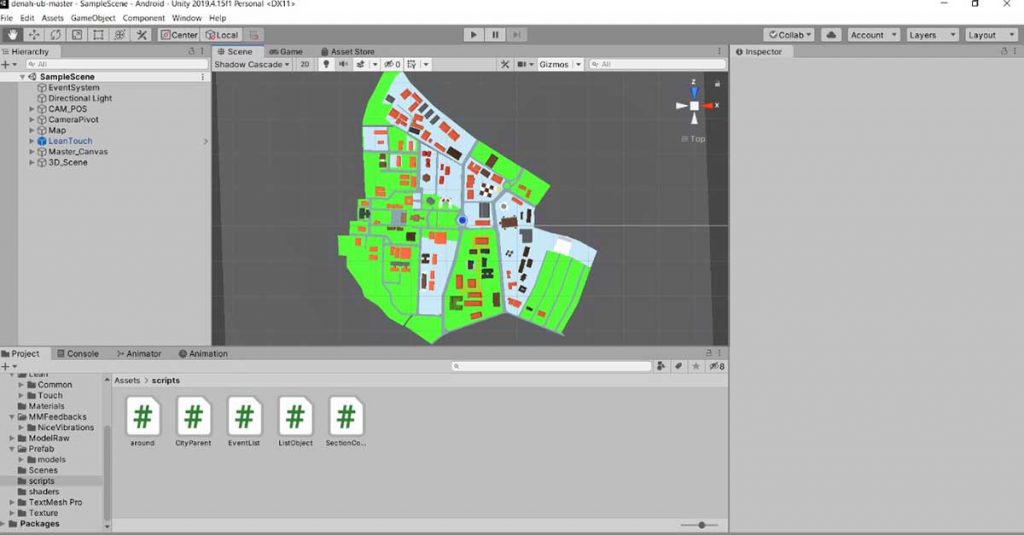Switch to the Animation tab
This screenshot has height=535, width=1024.
click(x=203, y=353)
